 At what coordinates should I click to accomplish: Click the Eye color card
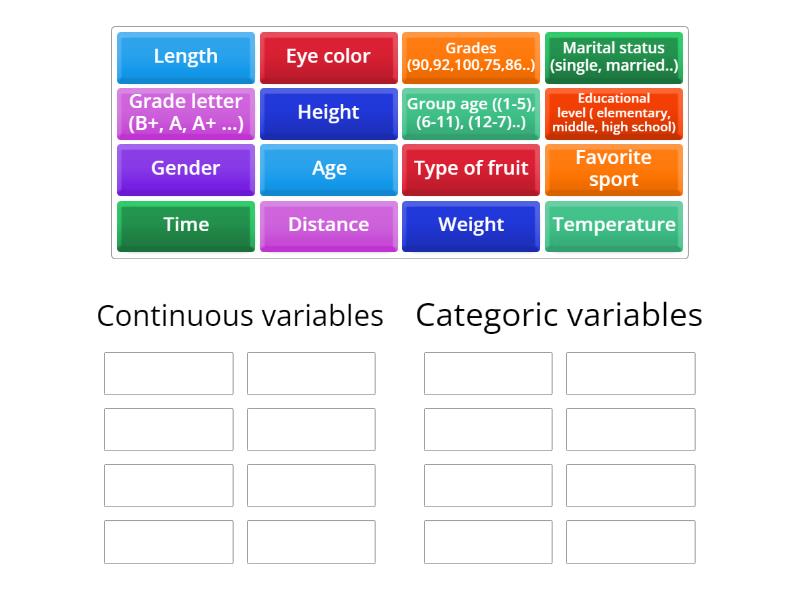[328, 57]
